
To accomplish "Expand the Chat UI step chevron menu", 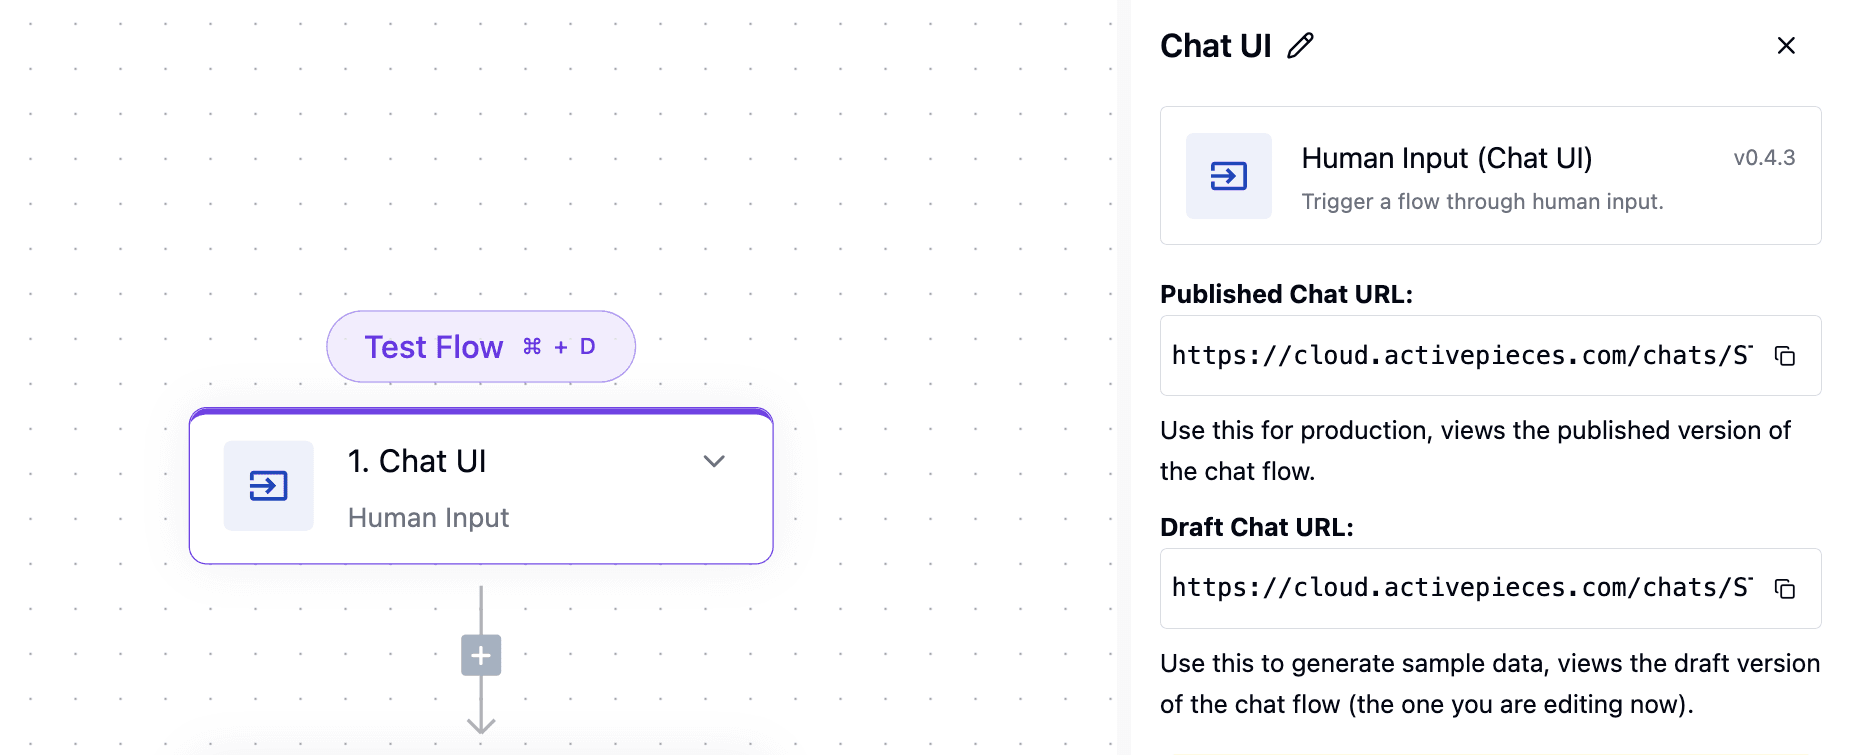I will tap(714, 461).
